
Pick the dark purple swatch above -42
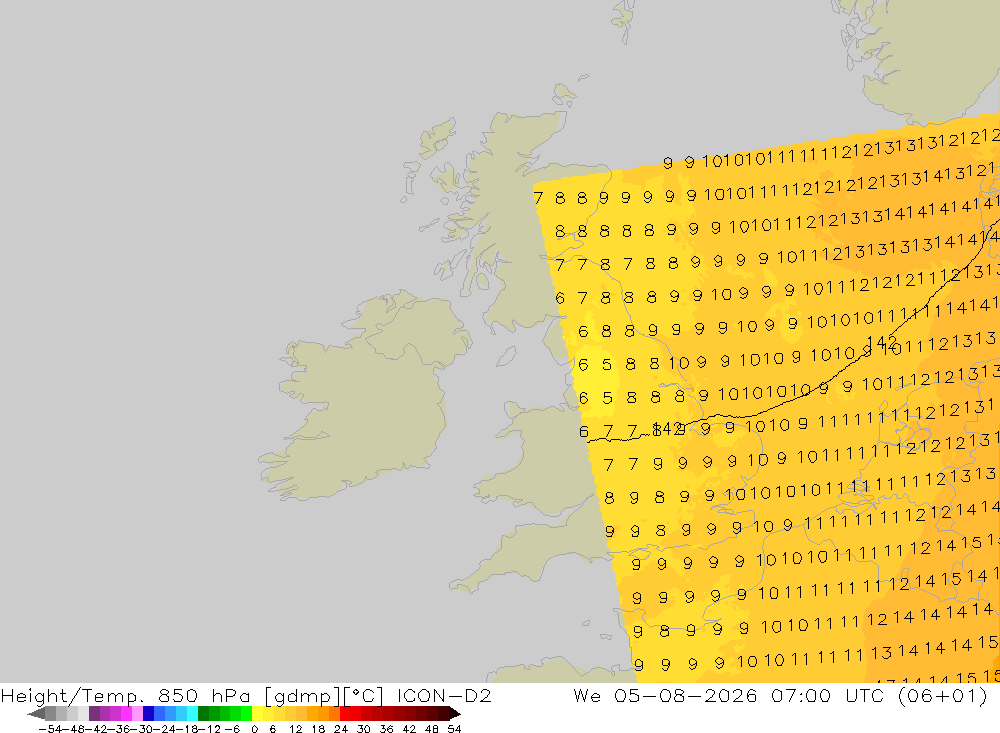(x=94, y=713)
